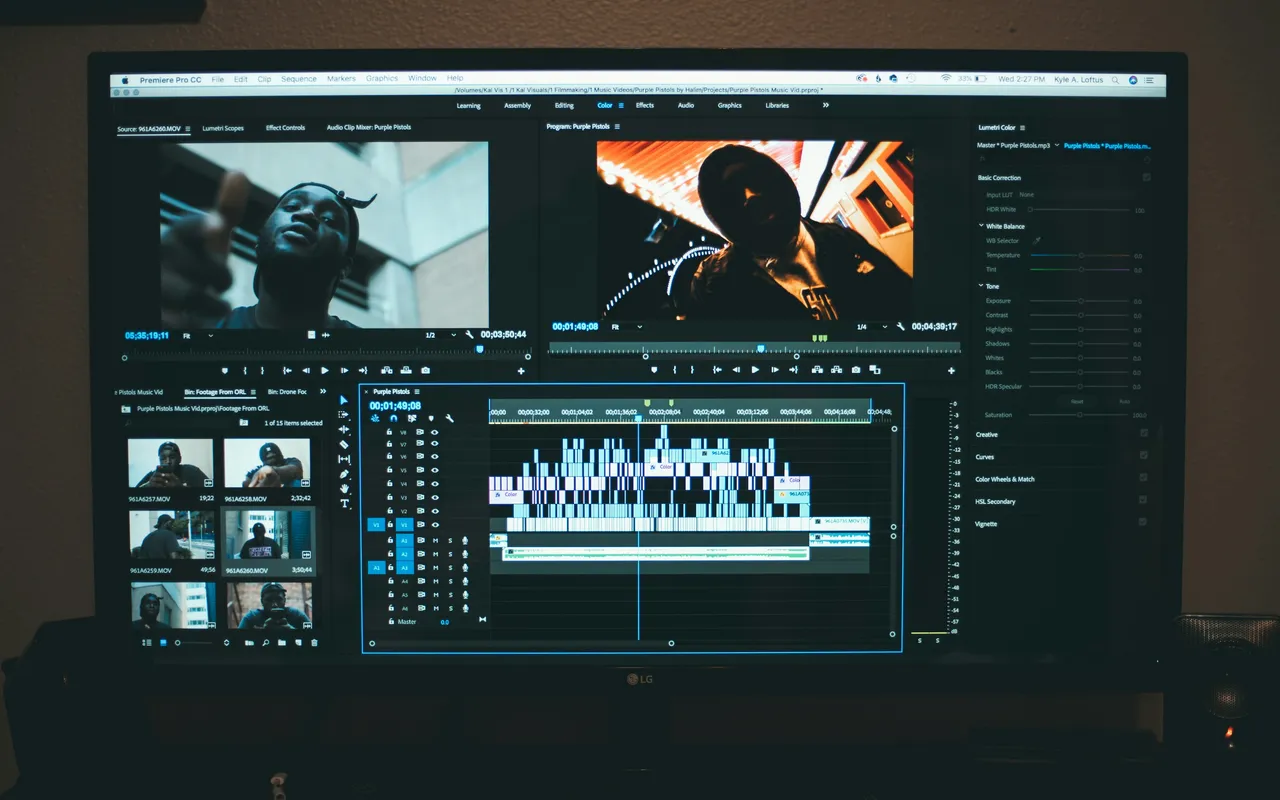
Task: Toggle V1 track output eye
Action: click(434, 524)
